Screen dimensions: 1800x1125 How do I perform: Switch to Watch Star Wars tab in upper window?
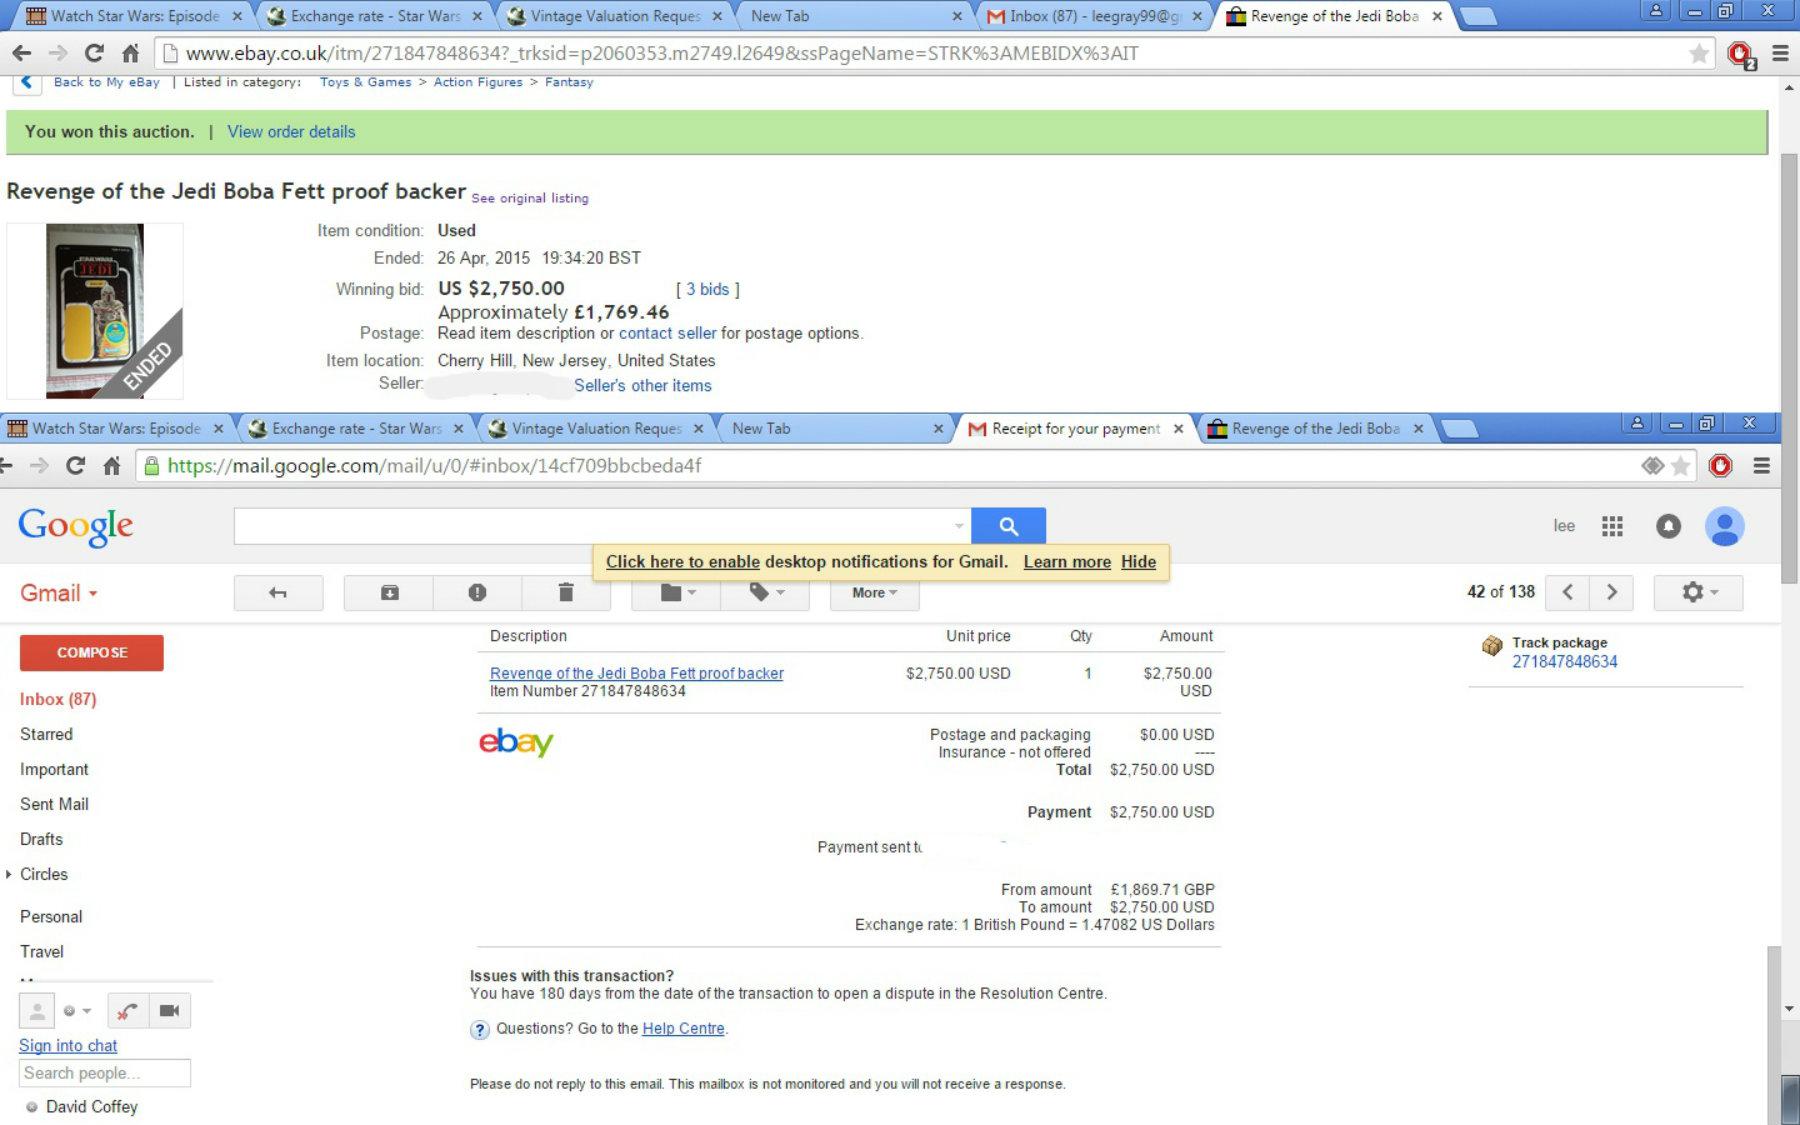[x=134, y=16]
